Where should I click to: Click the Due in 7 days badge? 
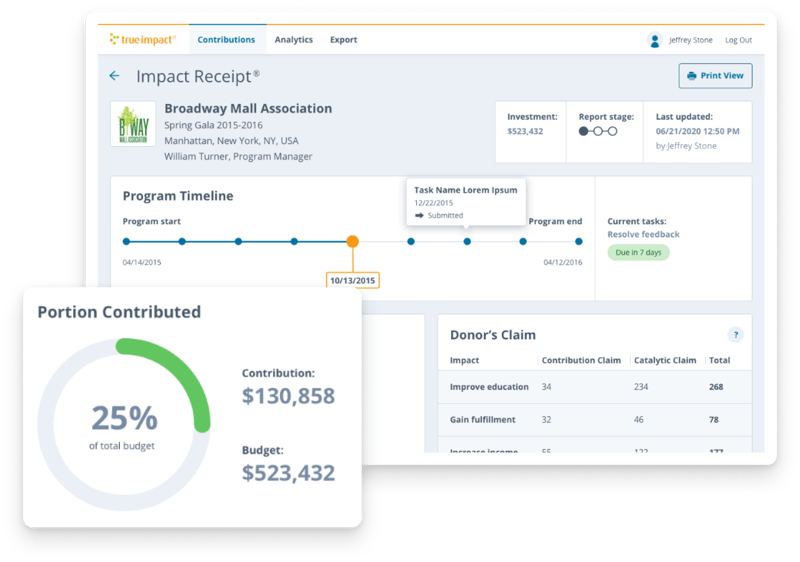638,252
